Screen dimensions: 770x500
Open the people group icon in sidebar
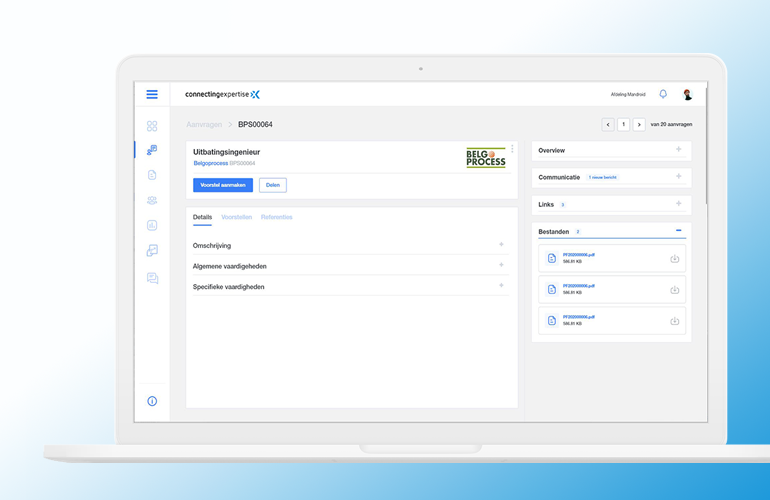click(x=152, y=200)
